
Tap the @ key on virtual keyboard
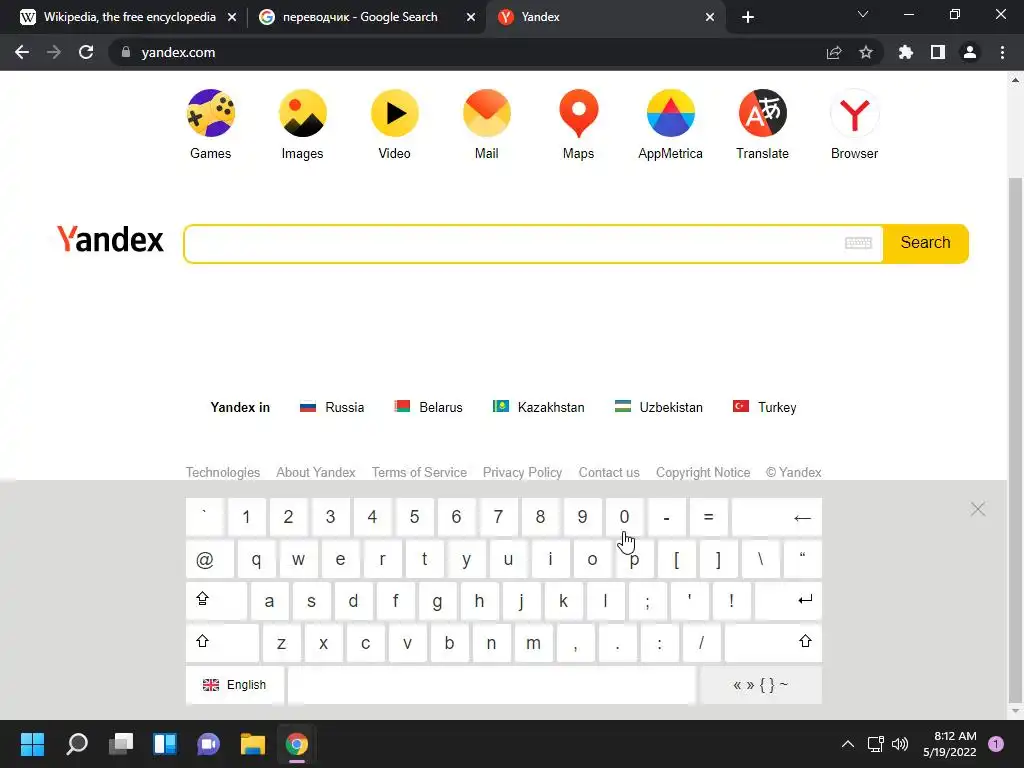(210, 560)
